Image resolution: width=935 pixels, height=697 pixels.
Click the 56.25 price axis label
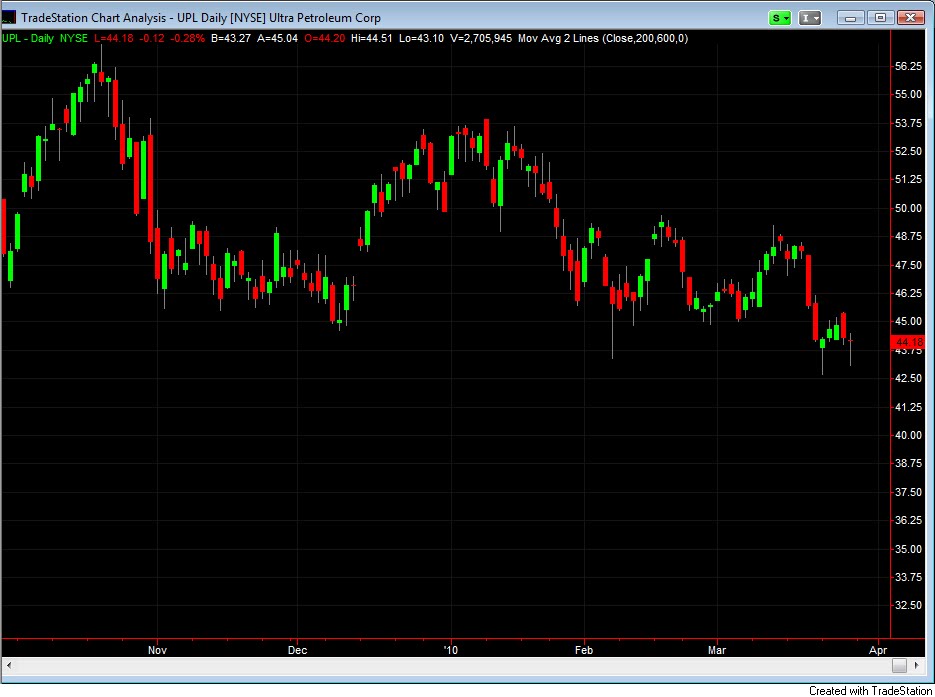click(x=908, y=66)
